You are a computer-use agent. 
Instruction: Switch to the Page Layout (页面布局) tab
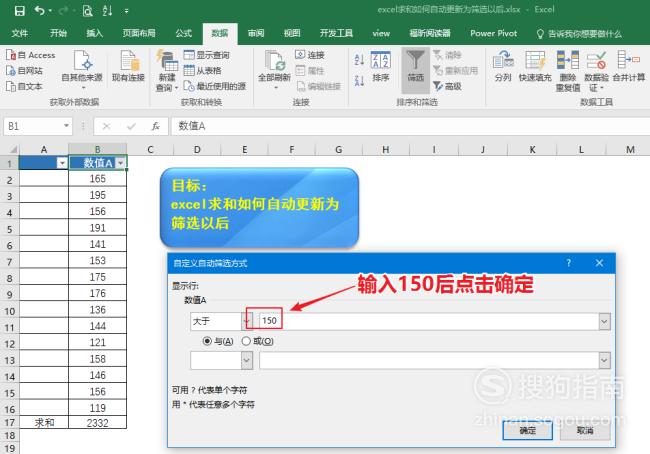pyautogui.click(x=139, y=33)
